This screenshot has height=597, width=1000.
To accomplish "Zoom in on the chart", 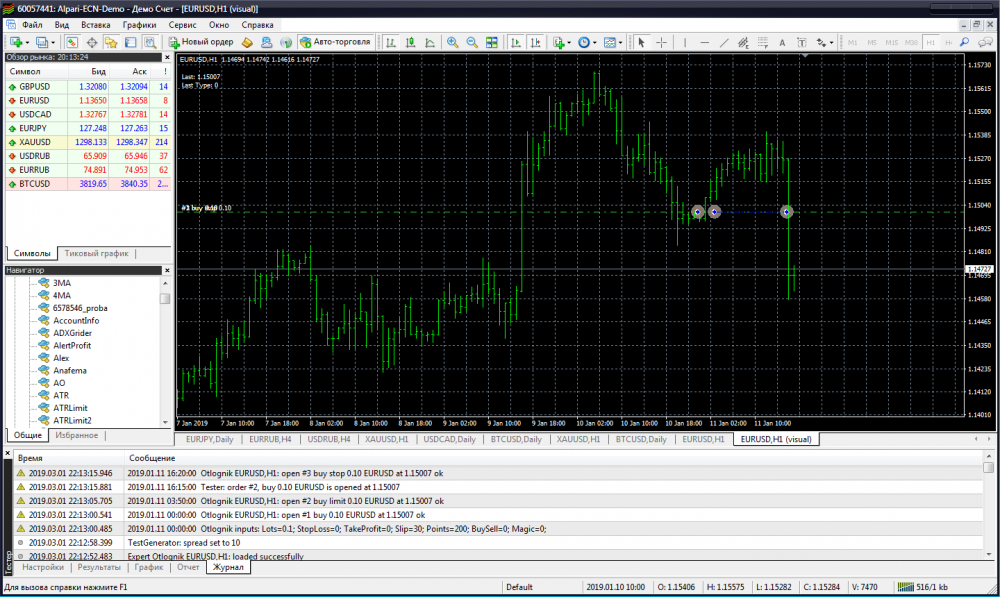I will (452, 42).
